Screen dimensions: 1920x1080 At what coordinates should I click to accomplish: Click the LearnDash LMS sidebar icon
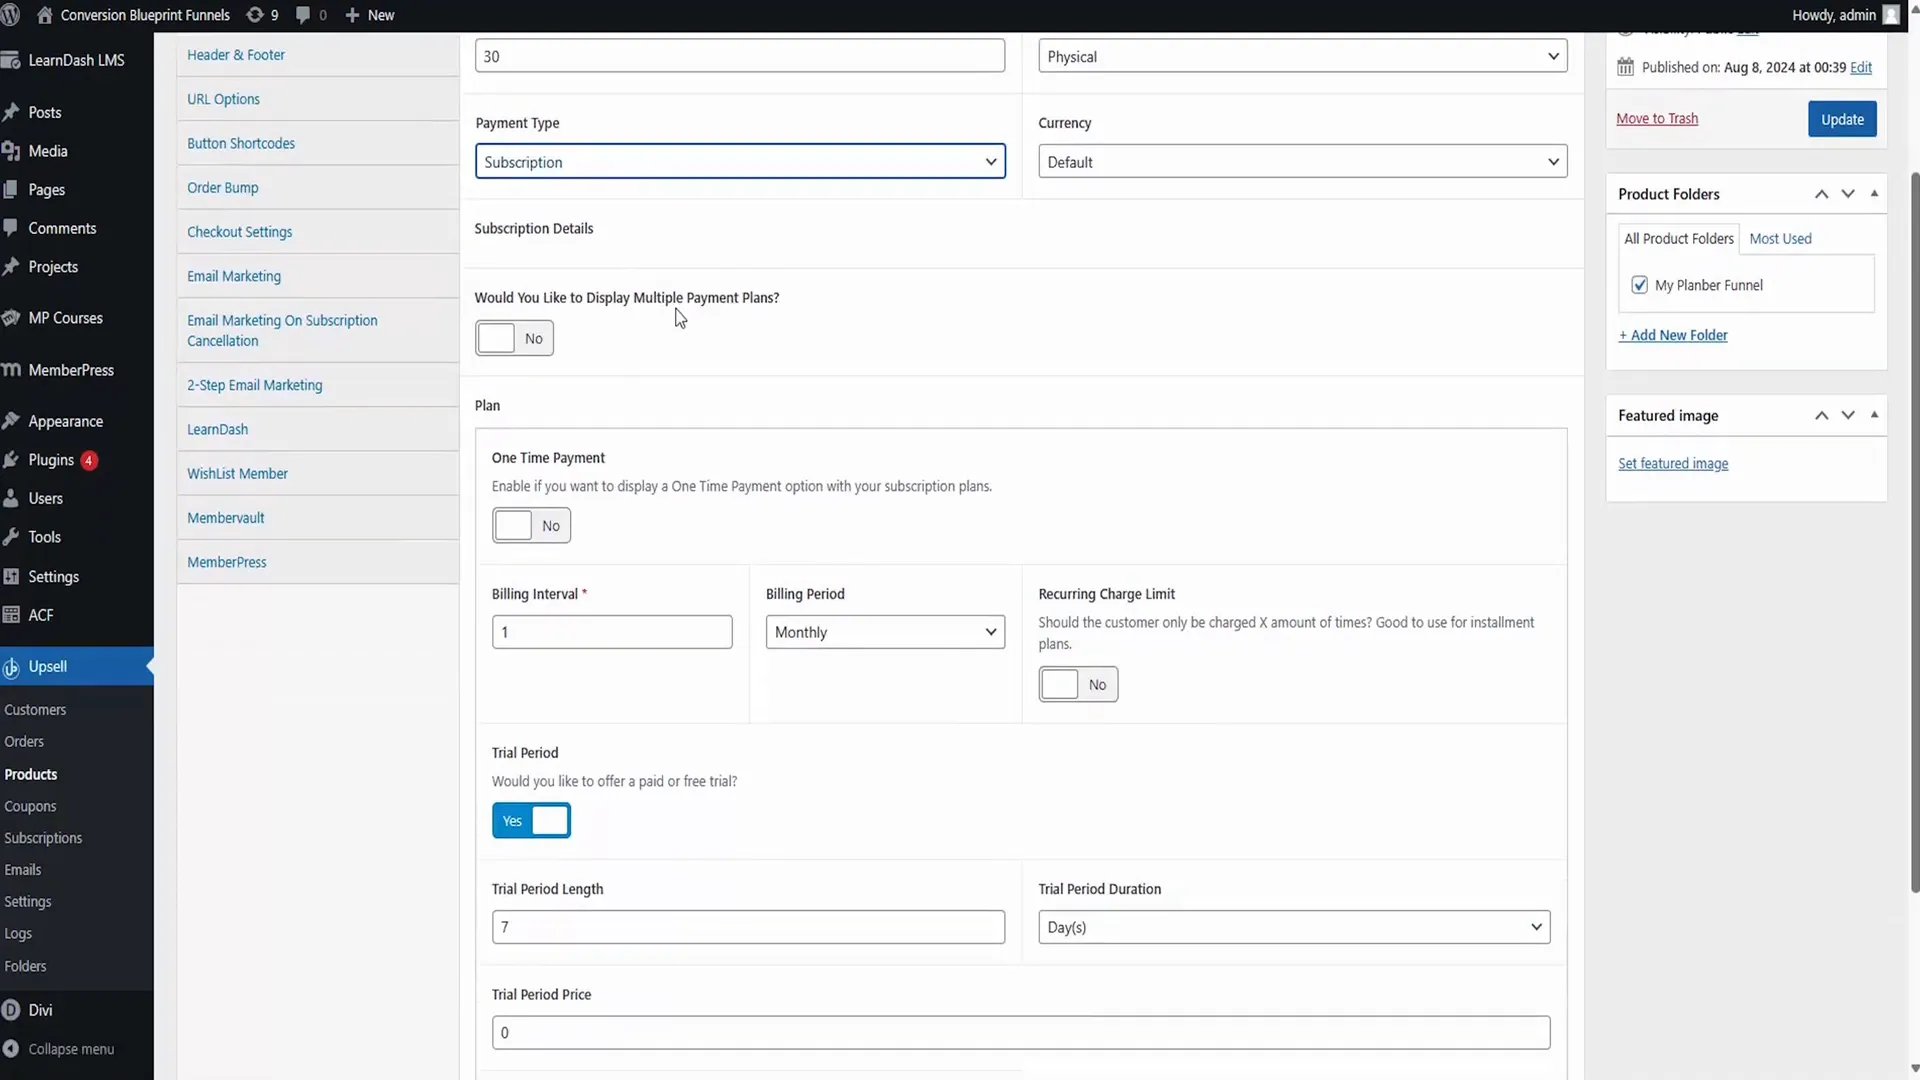tap(11, 60)
